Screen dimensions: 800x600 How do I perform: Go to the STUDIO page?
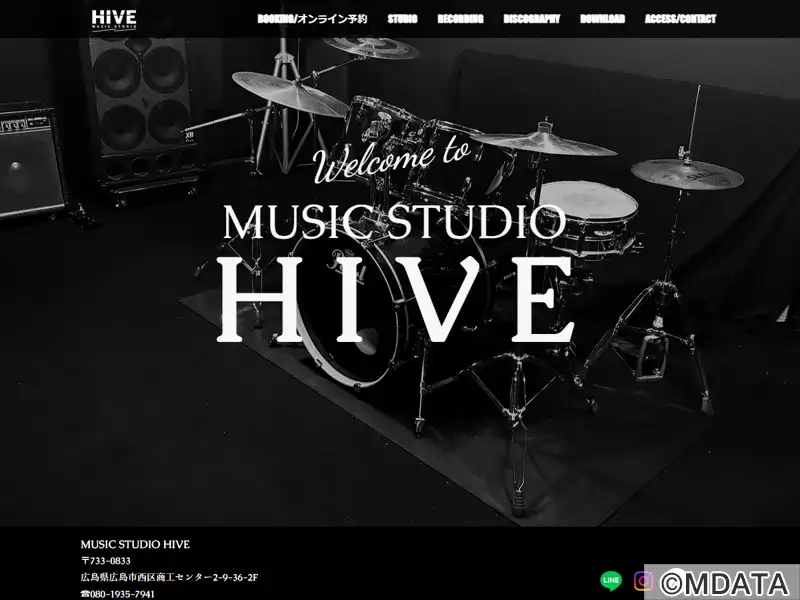point(403,19)
